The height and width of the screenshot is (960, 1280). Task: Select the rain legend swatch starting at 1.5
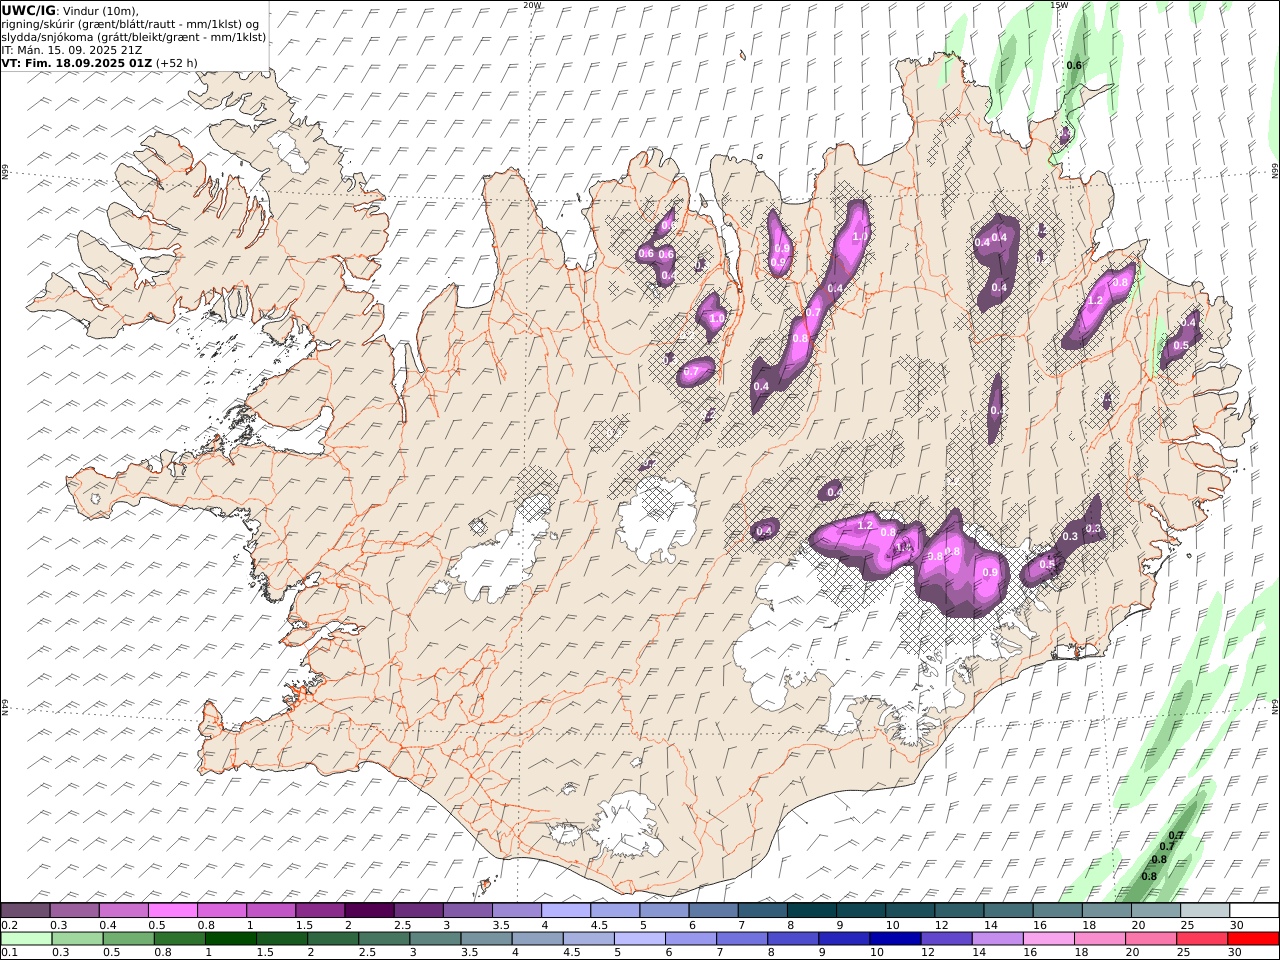click(x=282, y=939)
